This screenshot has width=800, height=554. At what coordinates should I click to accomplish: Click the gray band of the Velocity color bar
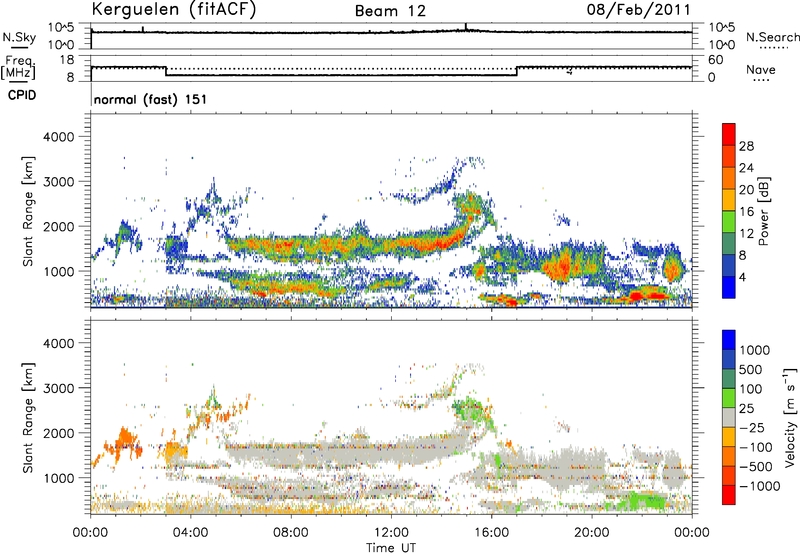pyautogui.click(x=729, y=417)
